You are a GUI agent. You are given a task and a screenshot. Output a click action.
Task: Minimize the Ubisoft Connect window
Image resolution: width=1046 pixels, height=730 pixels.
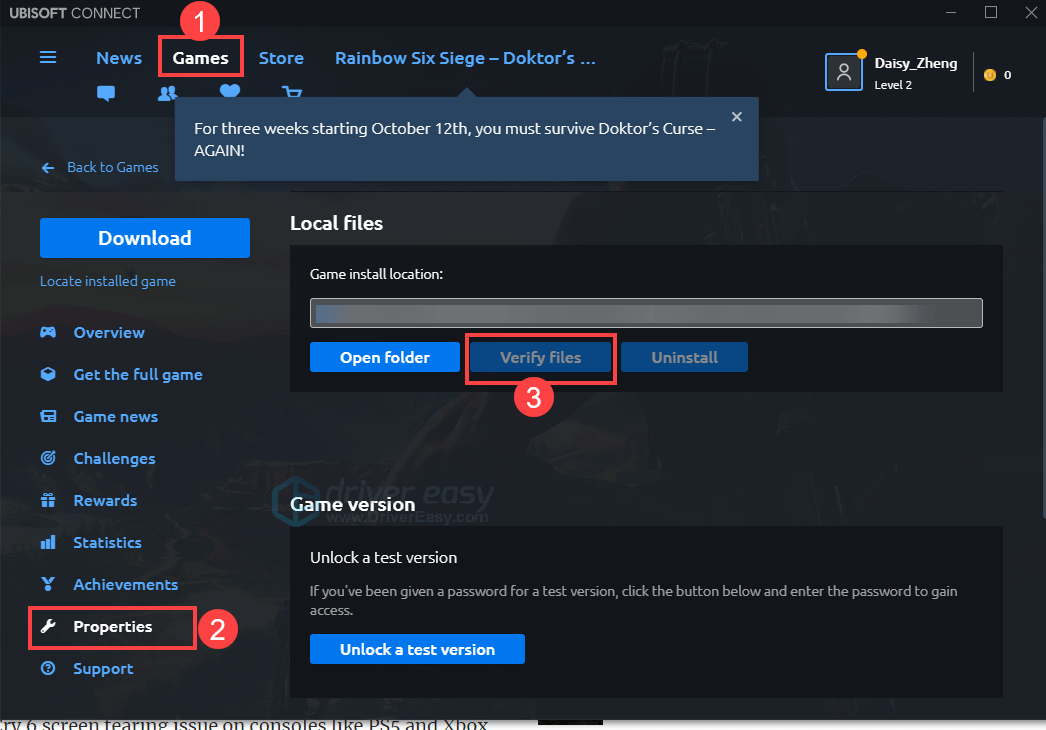[x=951, y=13]
